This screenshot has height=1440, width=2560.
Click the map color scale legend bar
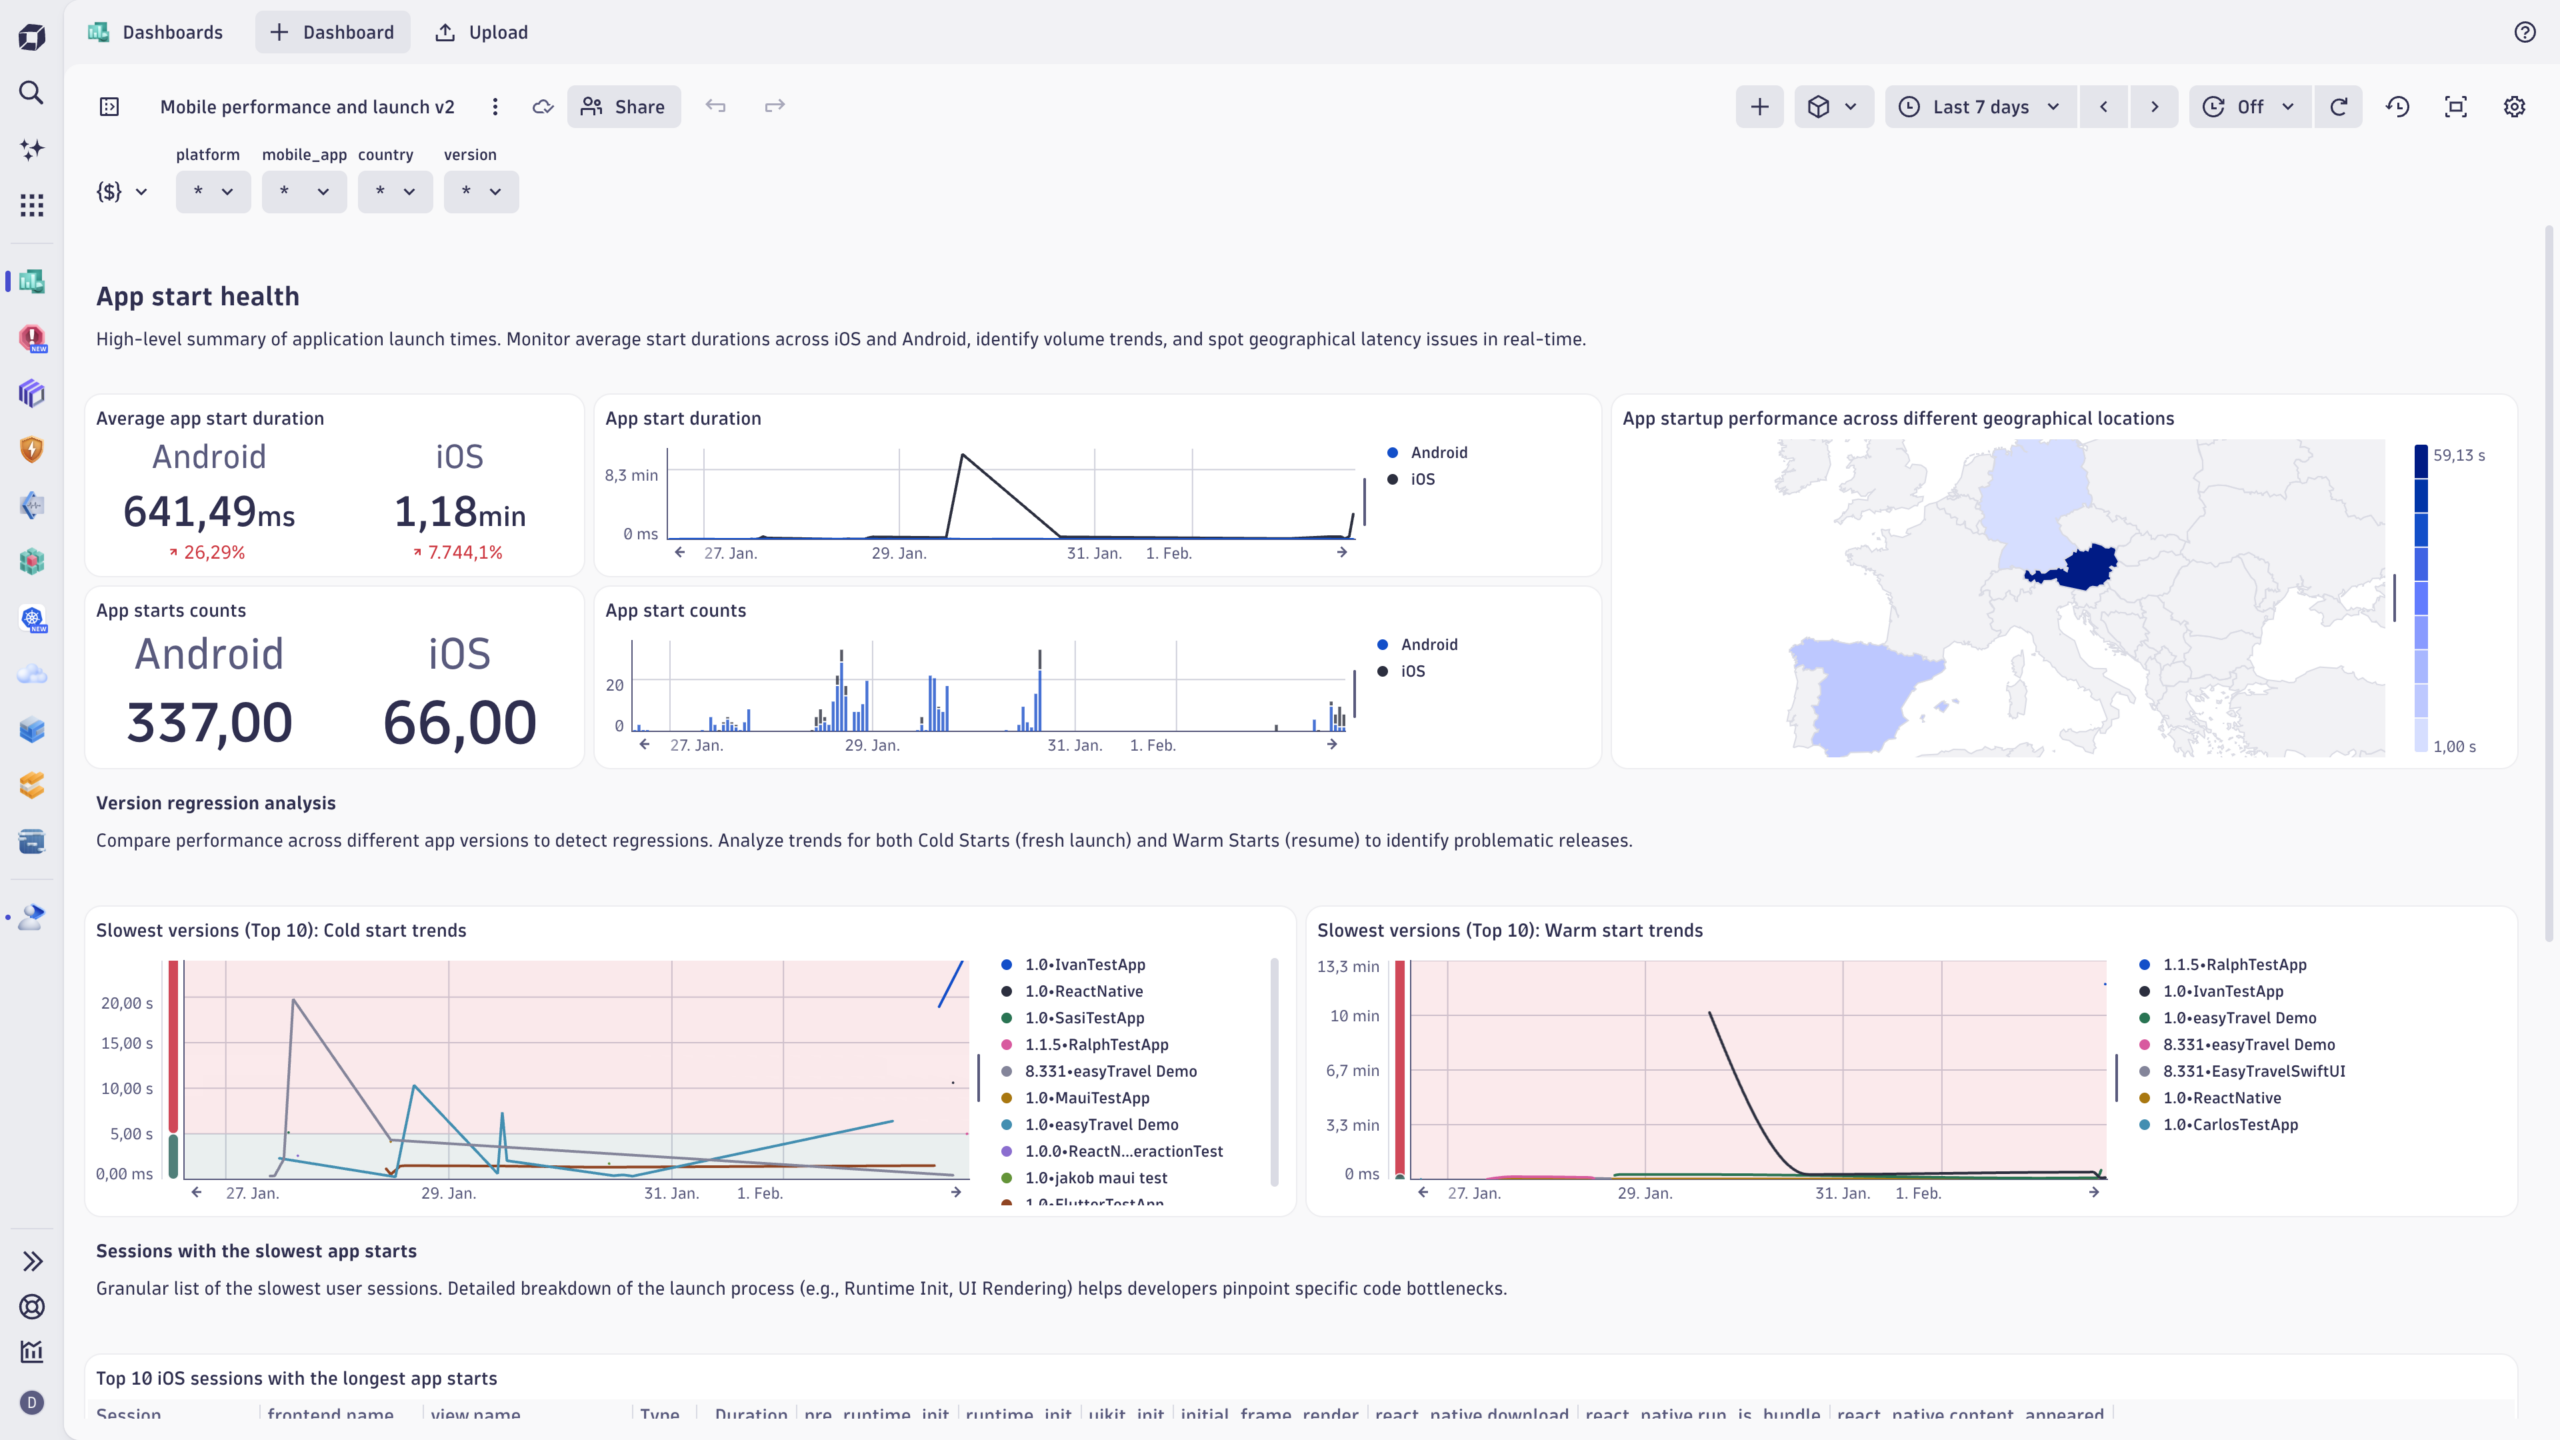coord(2421,598)
